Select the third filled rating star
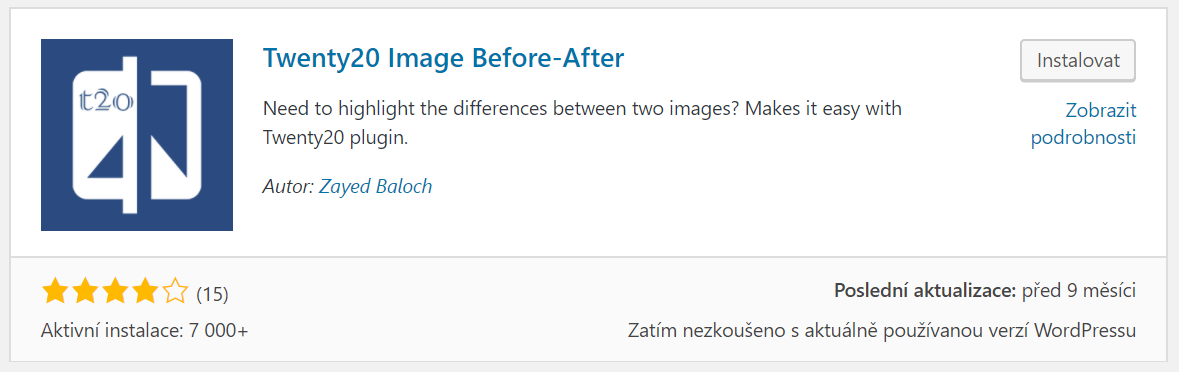The width and height of the screenshot is (1179, 372). [x=114, y=292]
